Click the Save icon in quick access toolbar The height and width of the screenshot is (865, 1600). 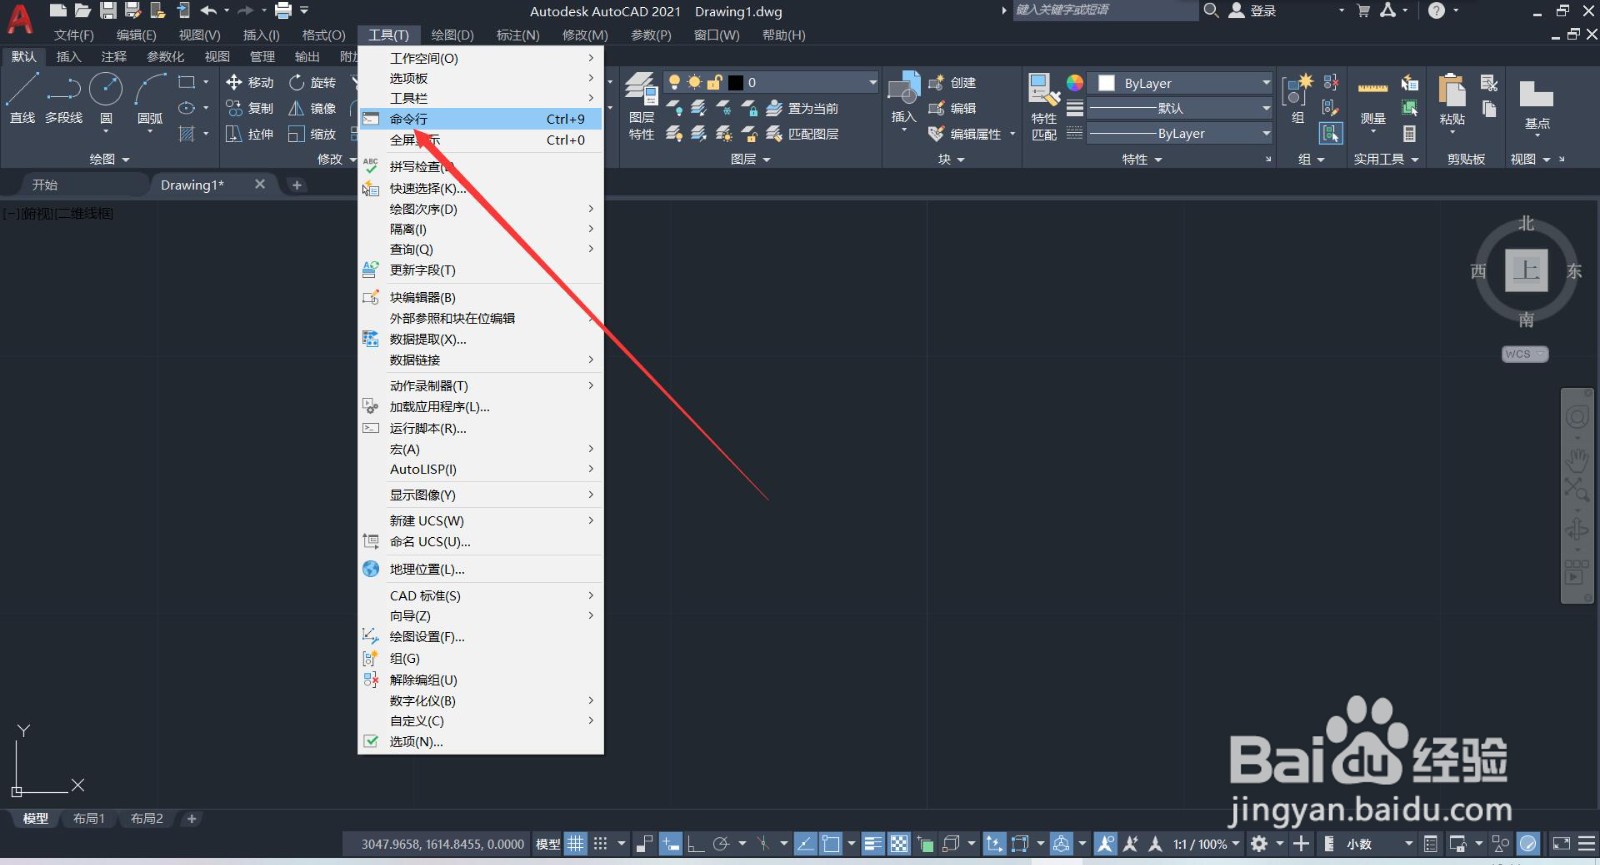pos(108,11)
